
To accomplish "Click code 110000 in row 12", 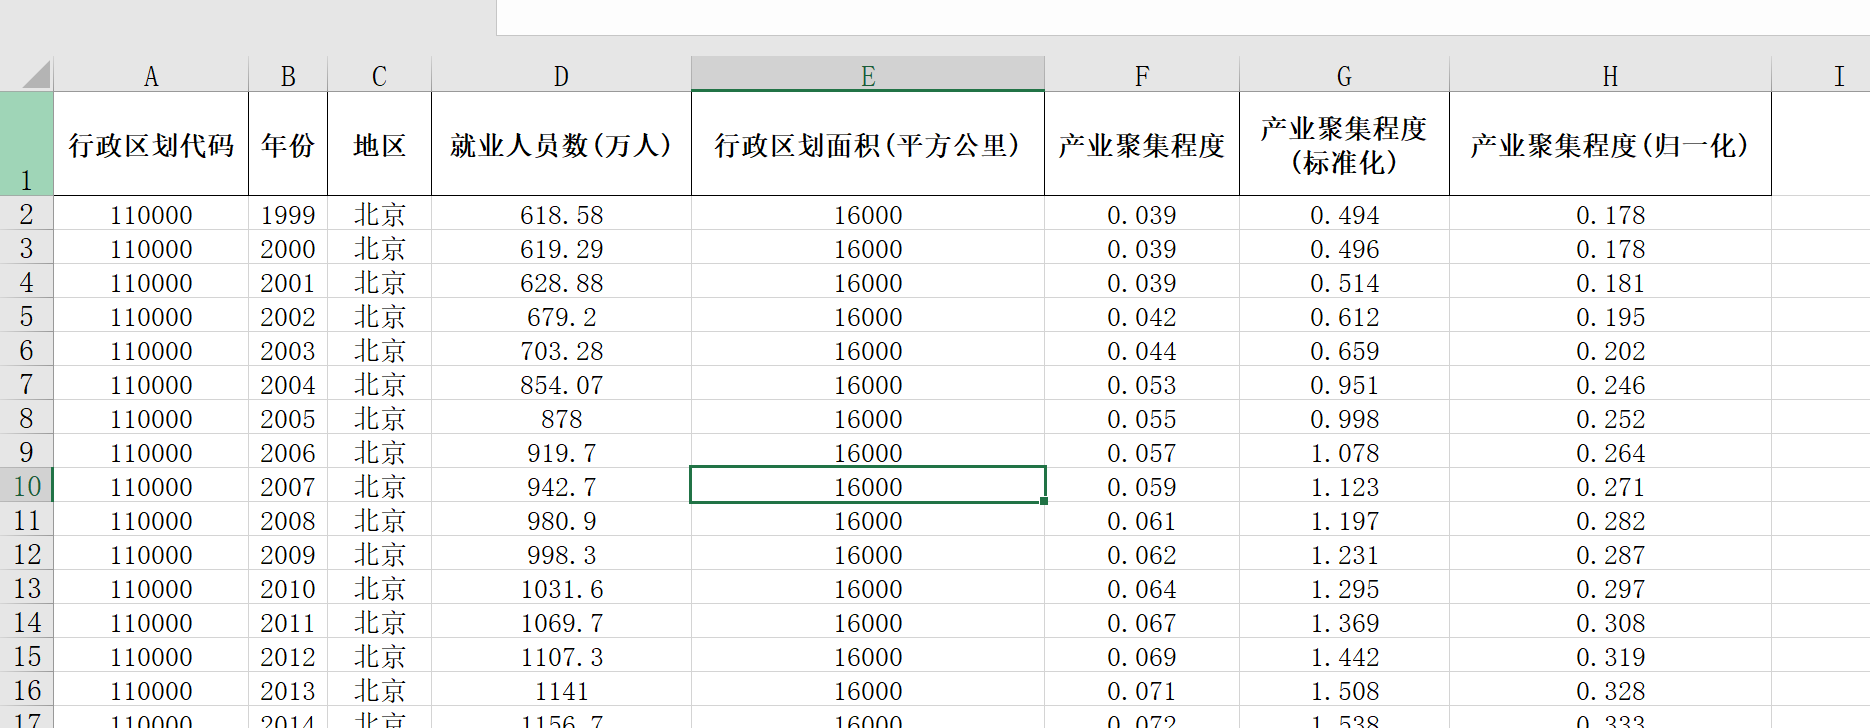I will click(151, 554).
